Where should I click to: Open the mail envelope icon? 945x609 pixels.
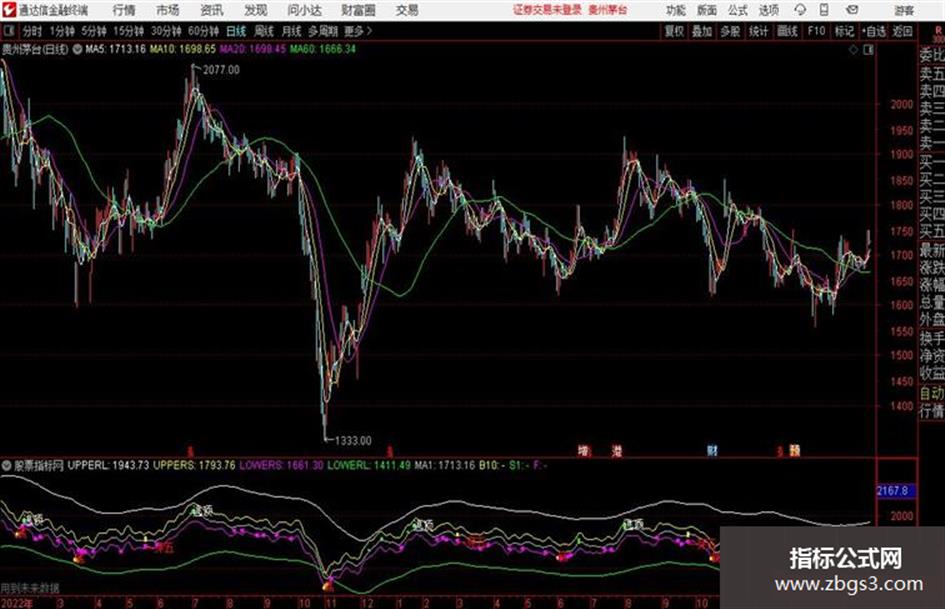(x=852, y=10)
